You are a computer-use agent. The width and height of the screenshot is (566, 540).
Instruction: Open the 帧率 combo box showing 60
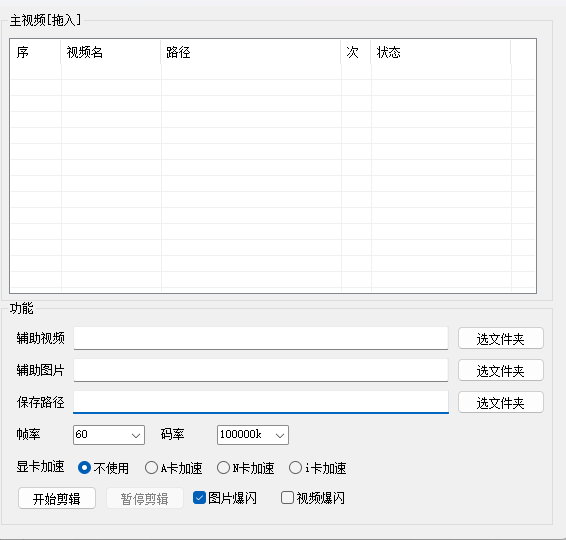[x=109, y=435]
